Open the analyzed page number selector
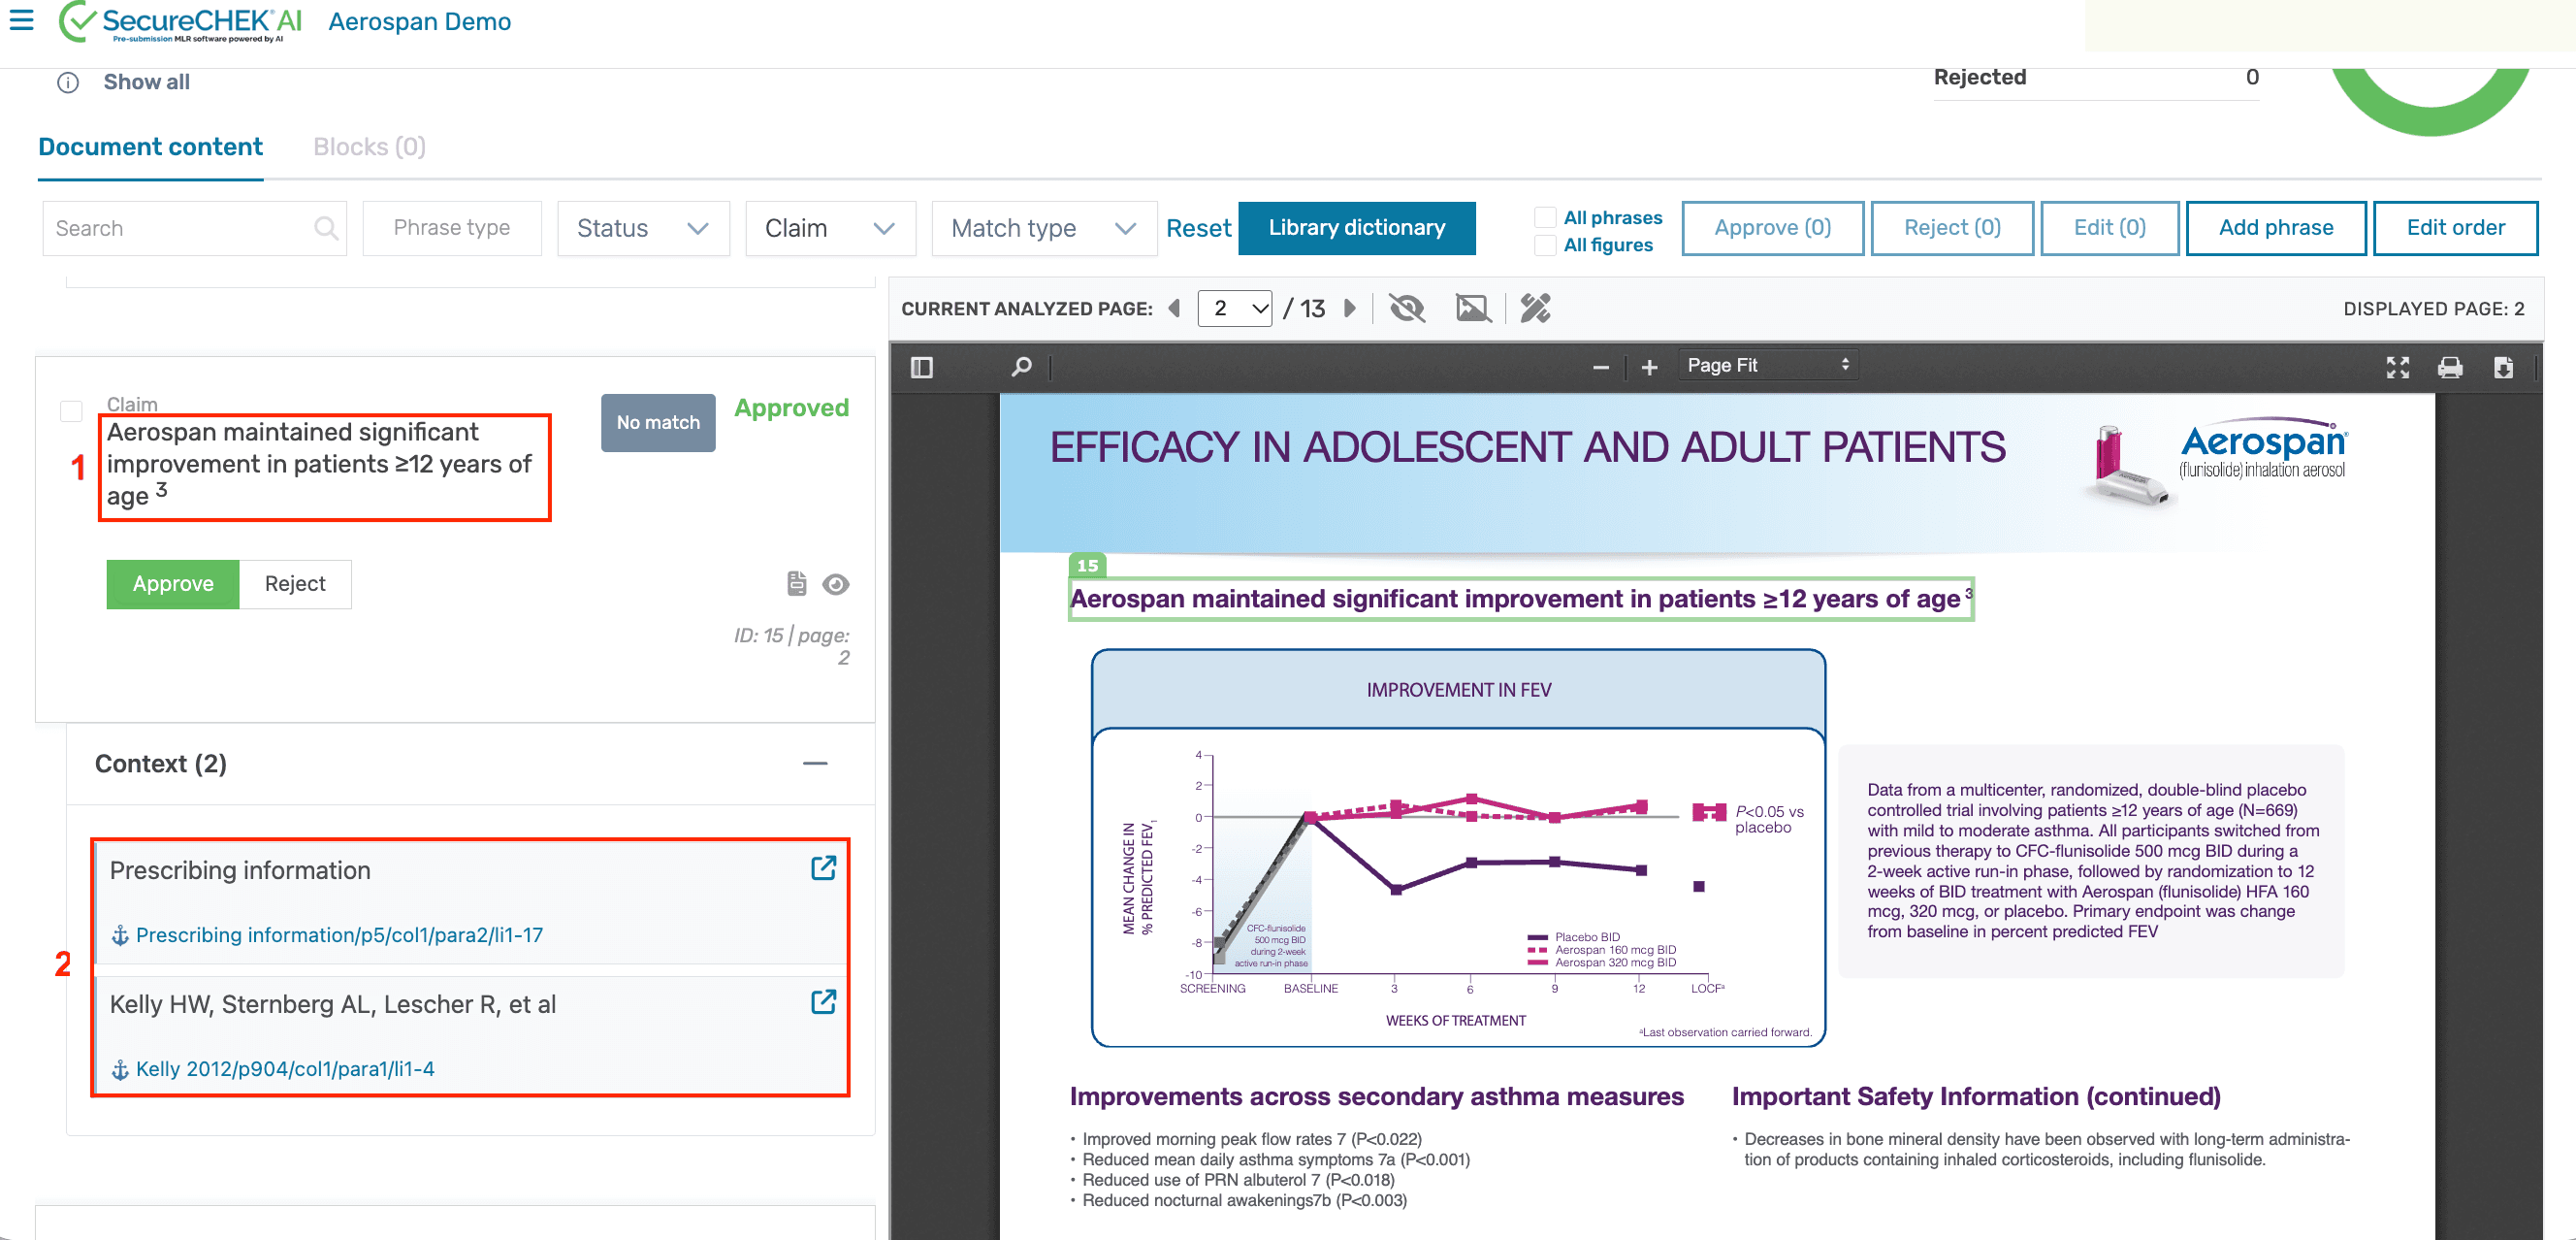This screenshot has height=1240, width=2576. pos(1234,308)
